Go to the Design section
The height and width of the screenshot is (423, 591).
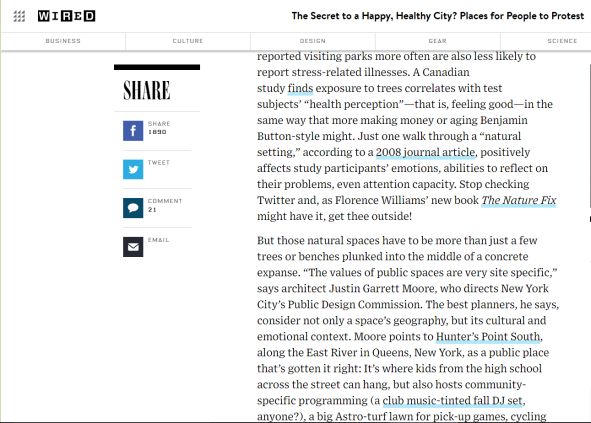pyautogui.click(x=312, y=41)
